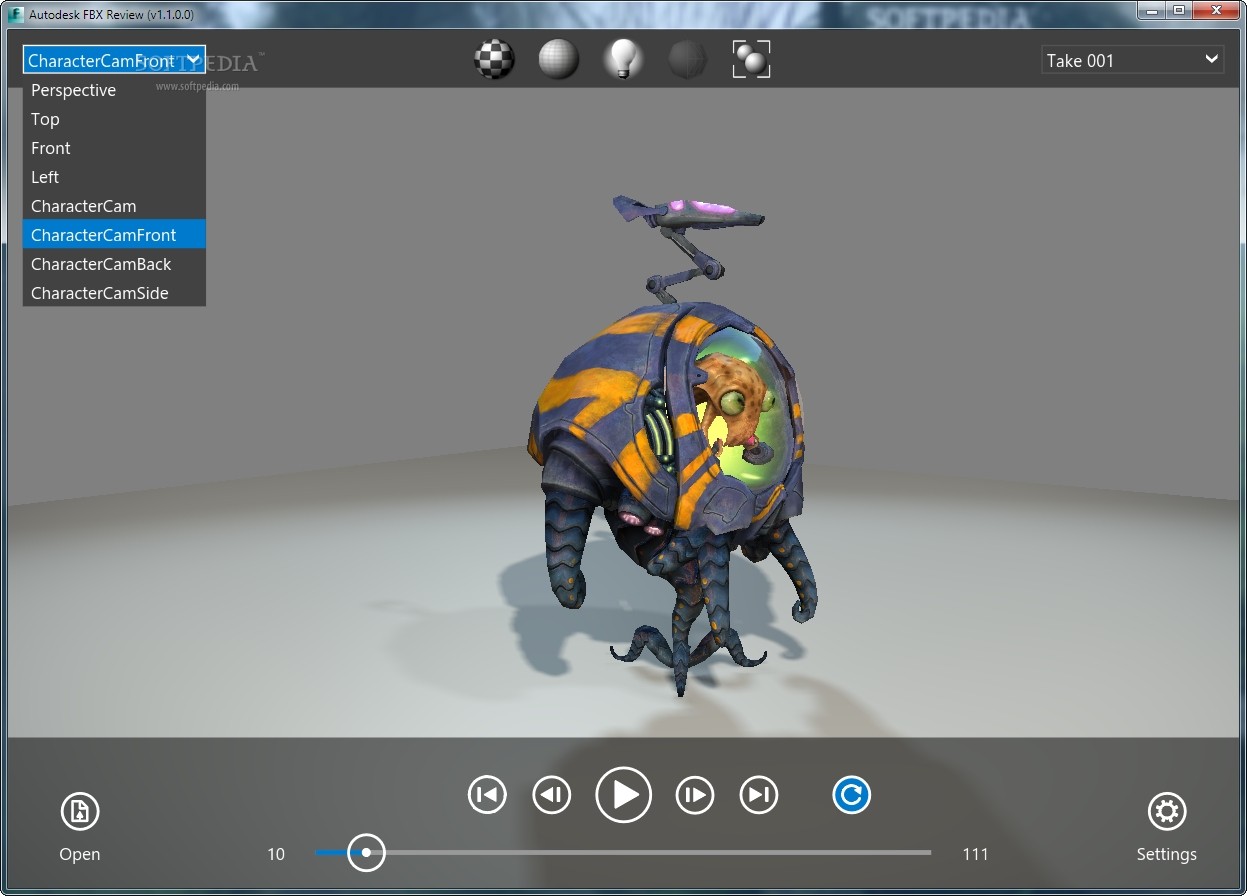
Task: Play the animation
Action: click(623, 795)
